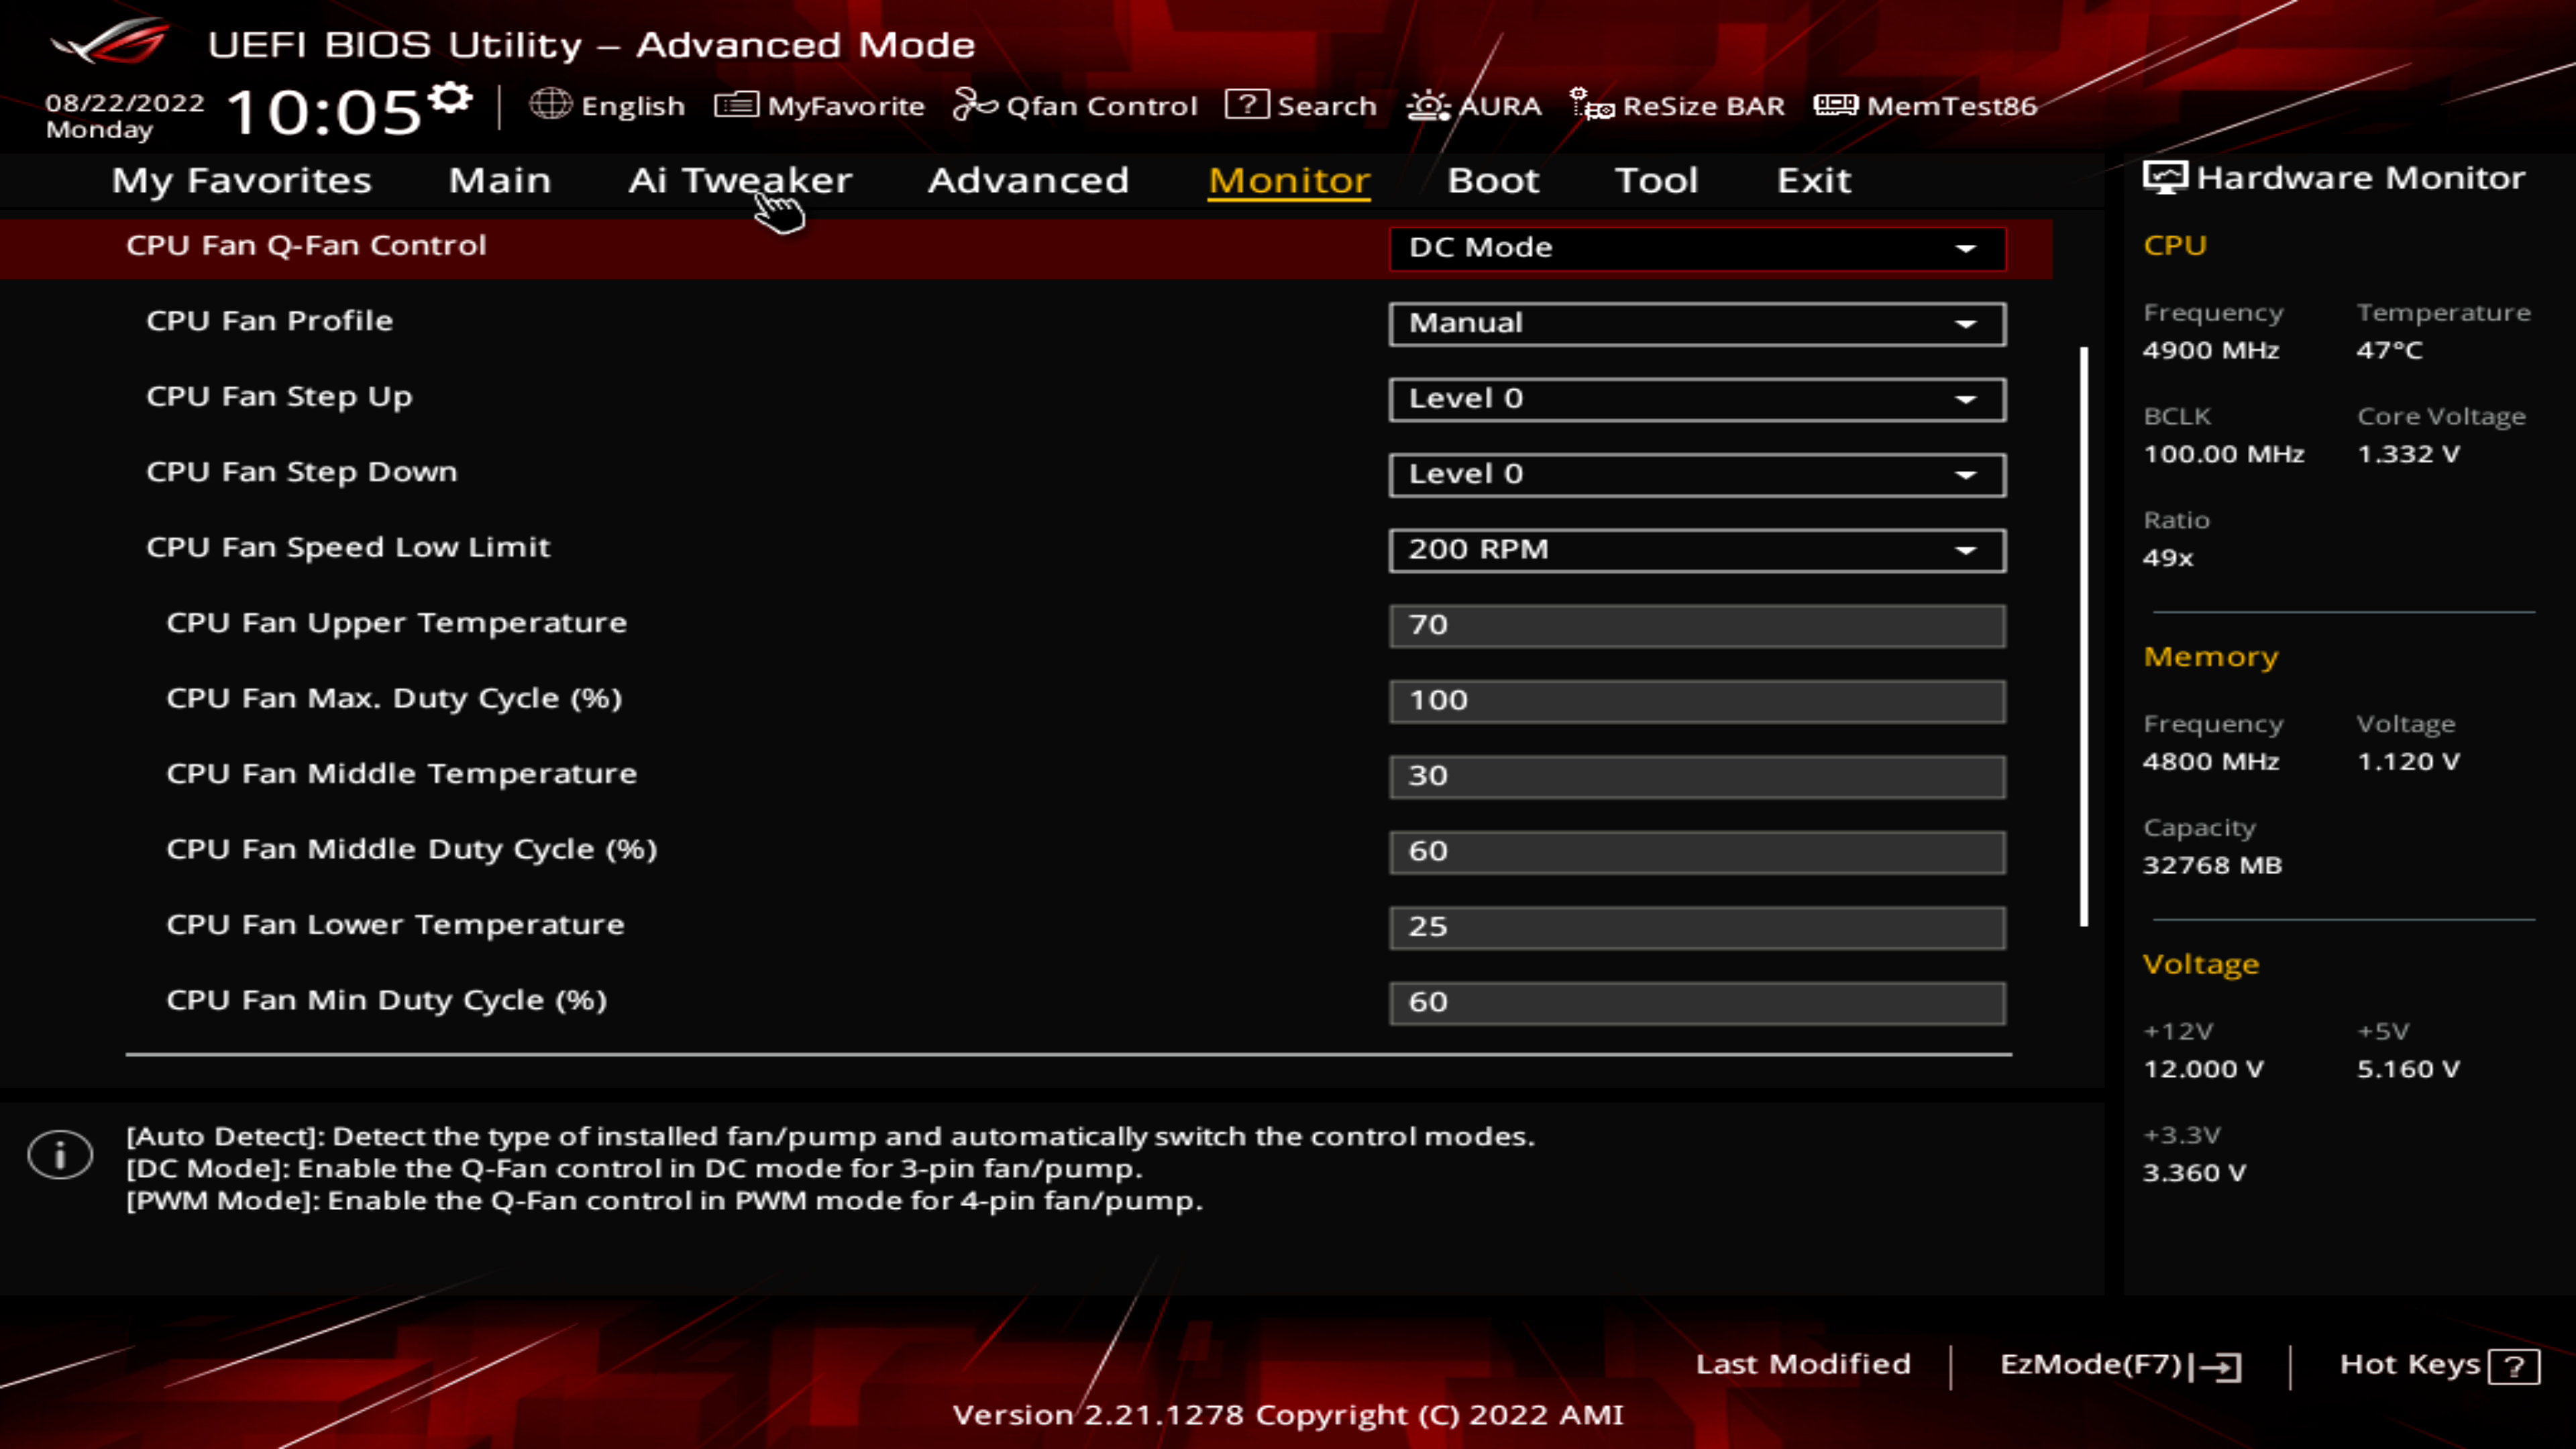
Task: Add item to MyFavorite
Action: [x=819, y=105]
